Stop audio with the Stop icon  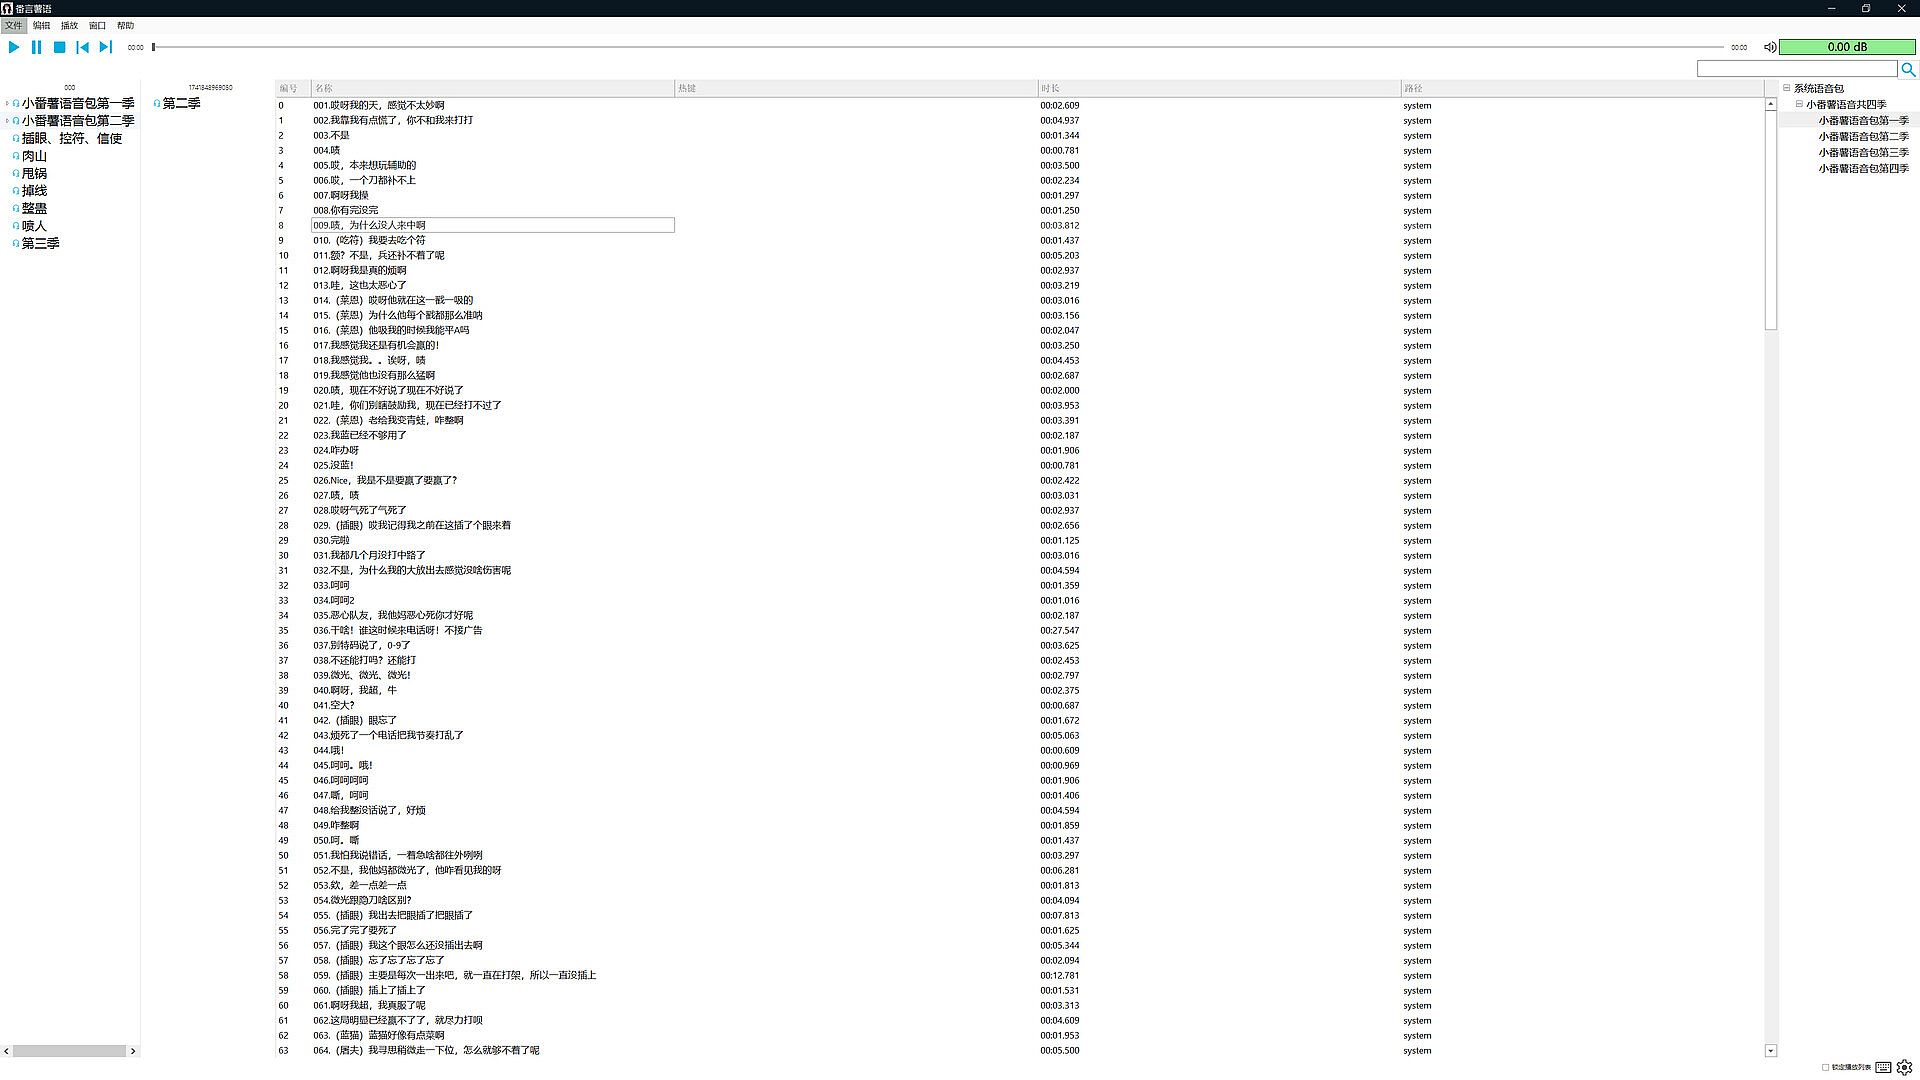[59, 47]
